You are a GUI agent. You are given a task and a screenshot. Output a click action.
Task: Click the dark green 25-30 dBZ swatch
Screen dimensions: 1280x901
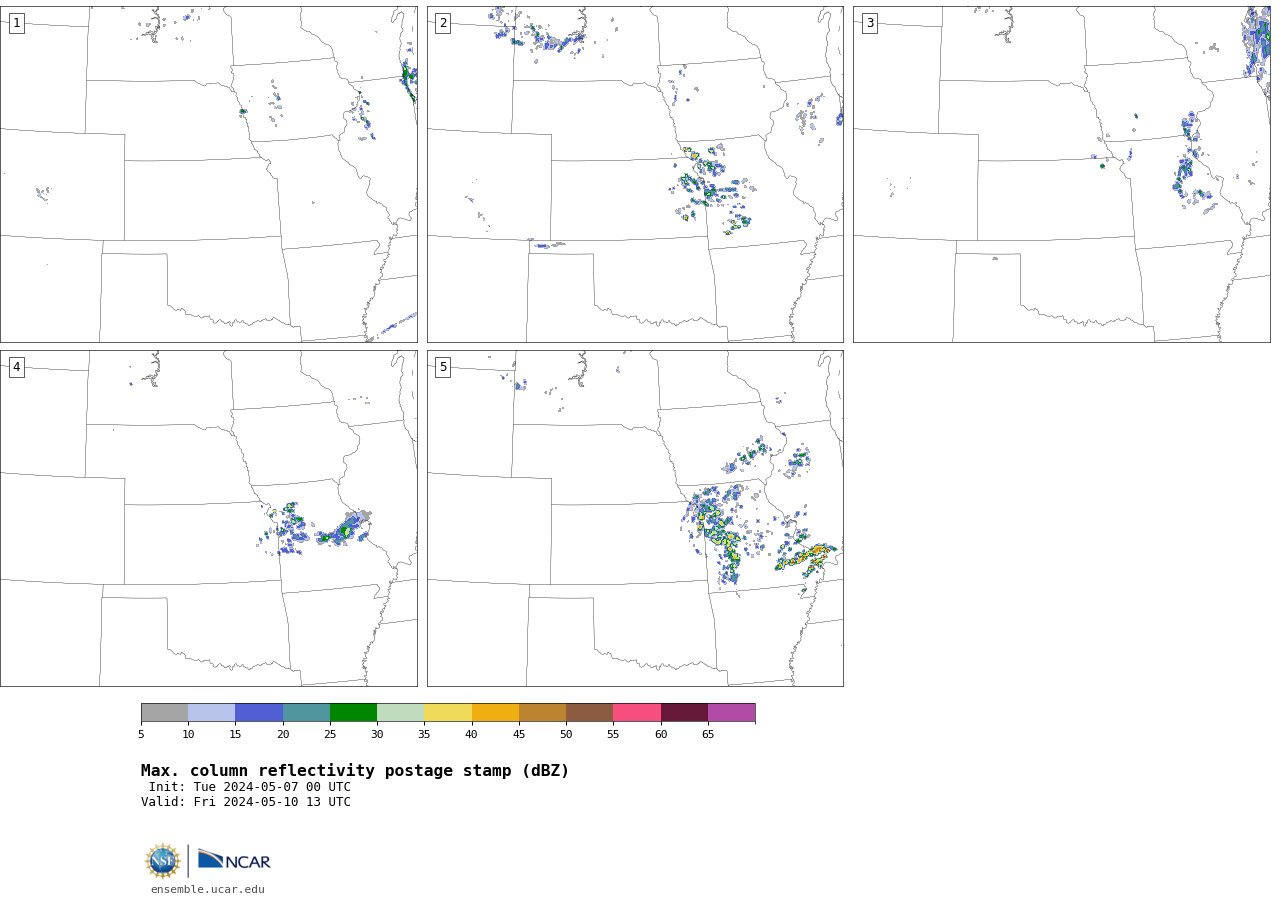tap(353, 712)
